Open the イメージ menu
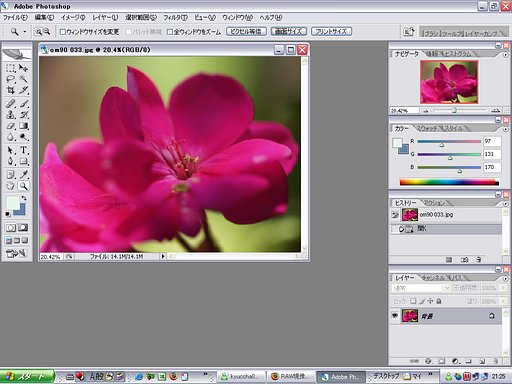The width and height of the screenshot is (512, 384). (x=73, y=17)
